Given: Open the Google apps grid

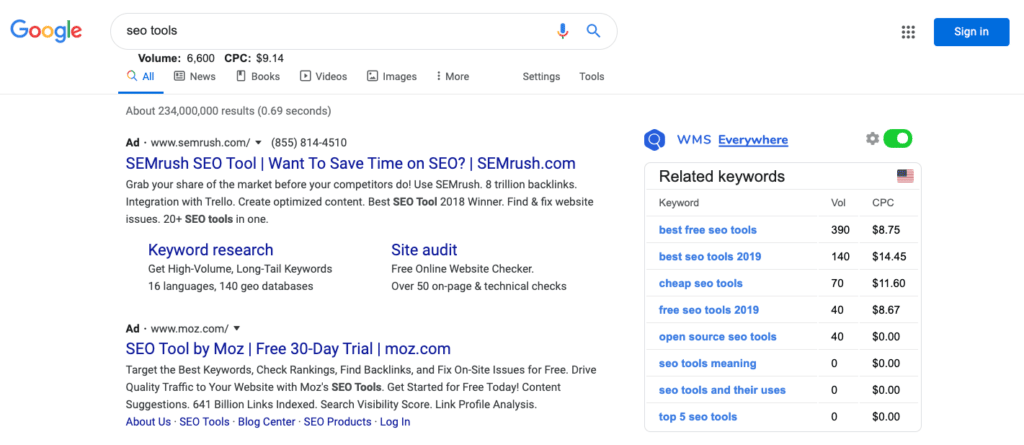Looking at the screenshot, I should click(908, 32).
